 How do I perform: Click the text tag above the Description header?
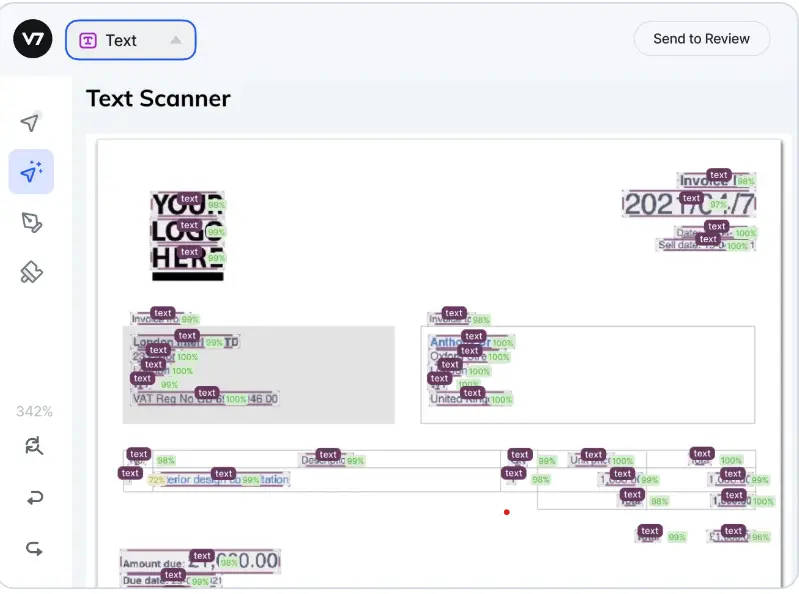click(x=328, y=454)
